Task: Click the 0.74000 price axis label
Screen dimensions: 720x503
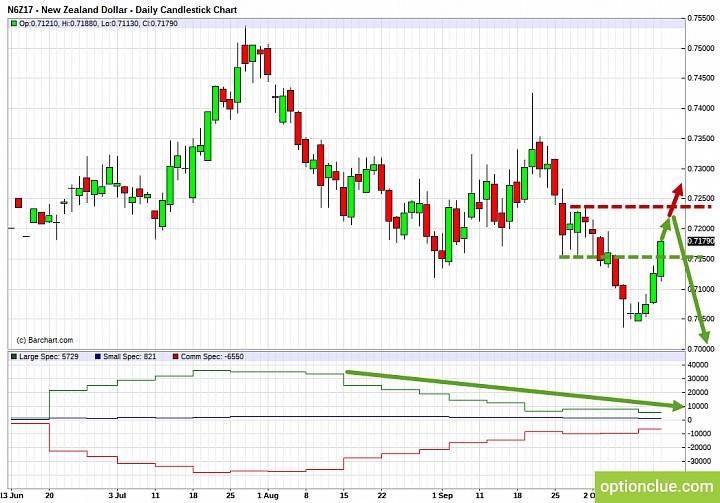Action: [701, 108]
